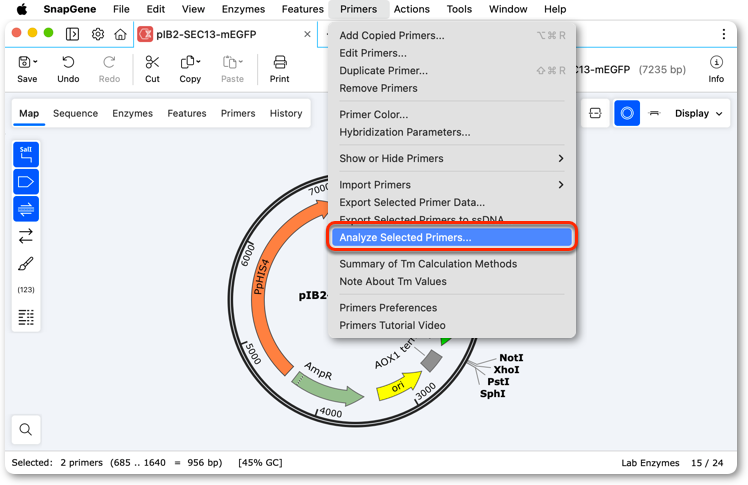This screenshot has width=748, height=485.
Task: Open the Apple menu
Action: 22,9
